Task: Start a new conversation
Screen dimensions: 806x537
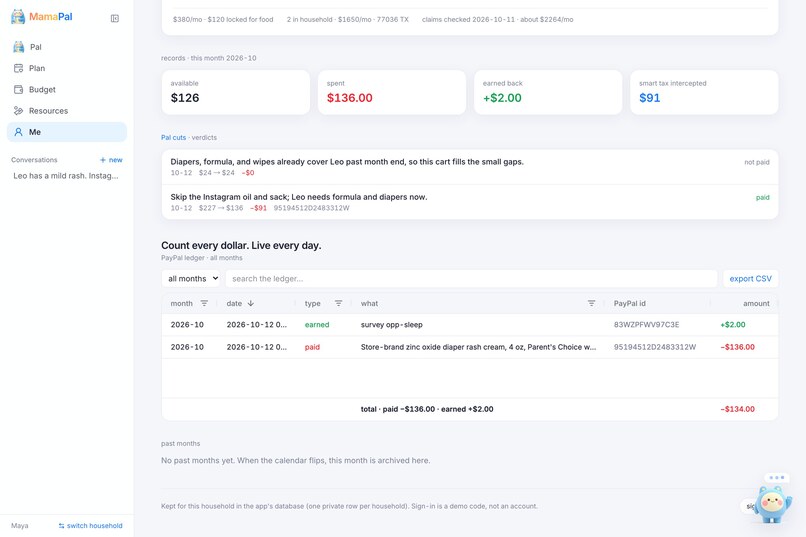Action: (x=111, y=160)
